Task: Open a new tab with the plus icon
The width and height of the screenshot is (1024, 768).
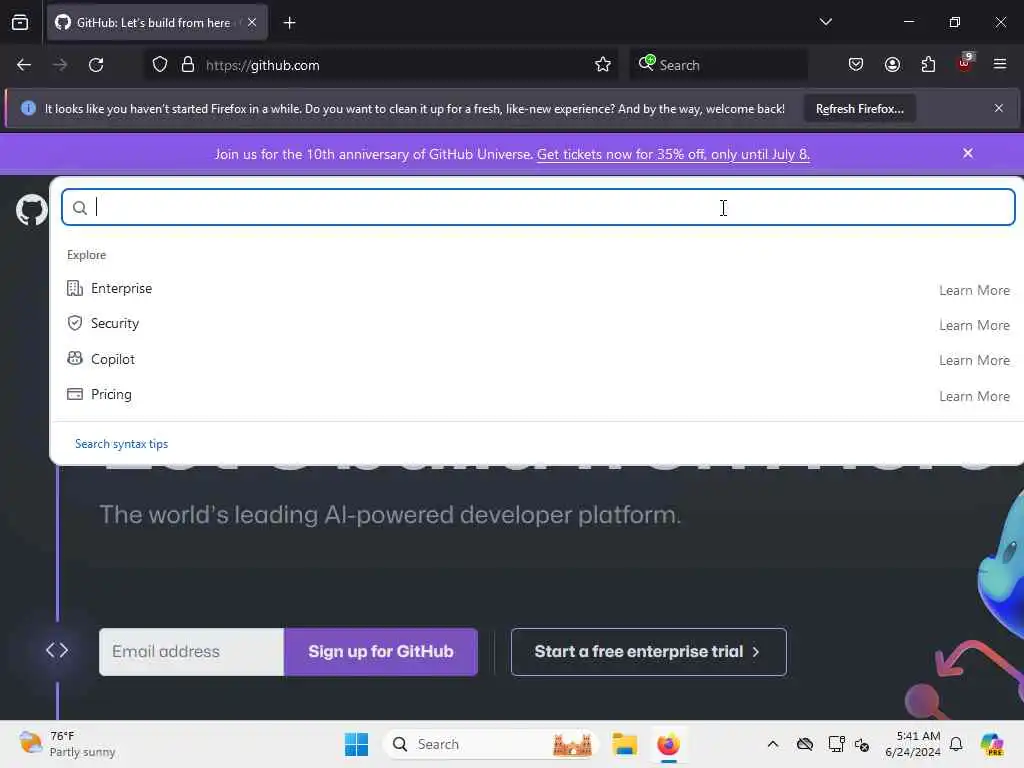Action: (x=289, y=23)
